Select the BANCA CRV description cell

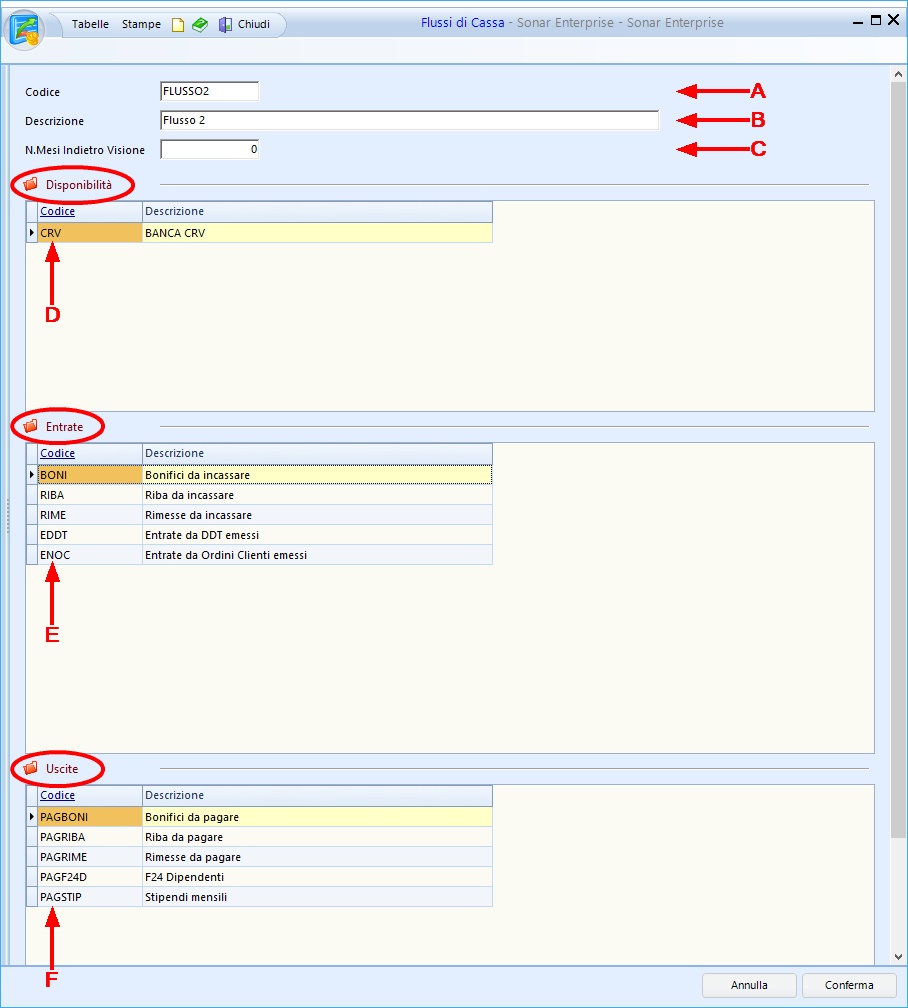[x=316, y=233]
